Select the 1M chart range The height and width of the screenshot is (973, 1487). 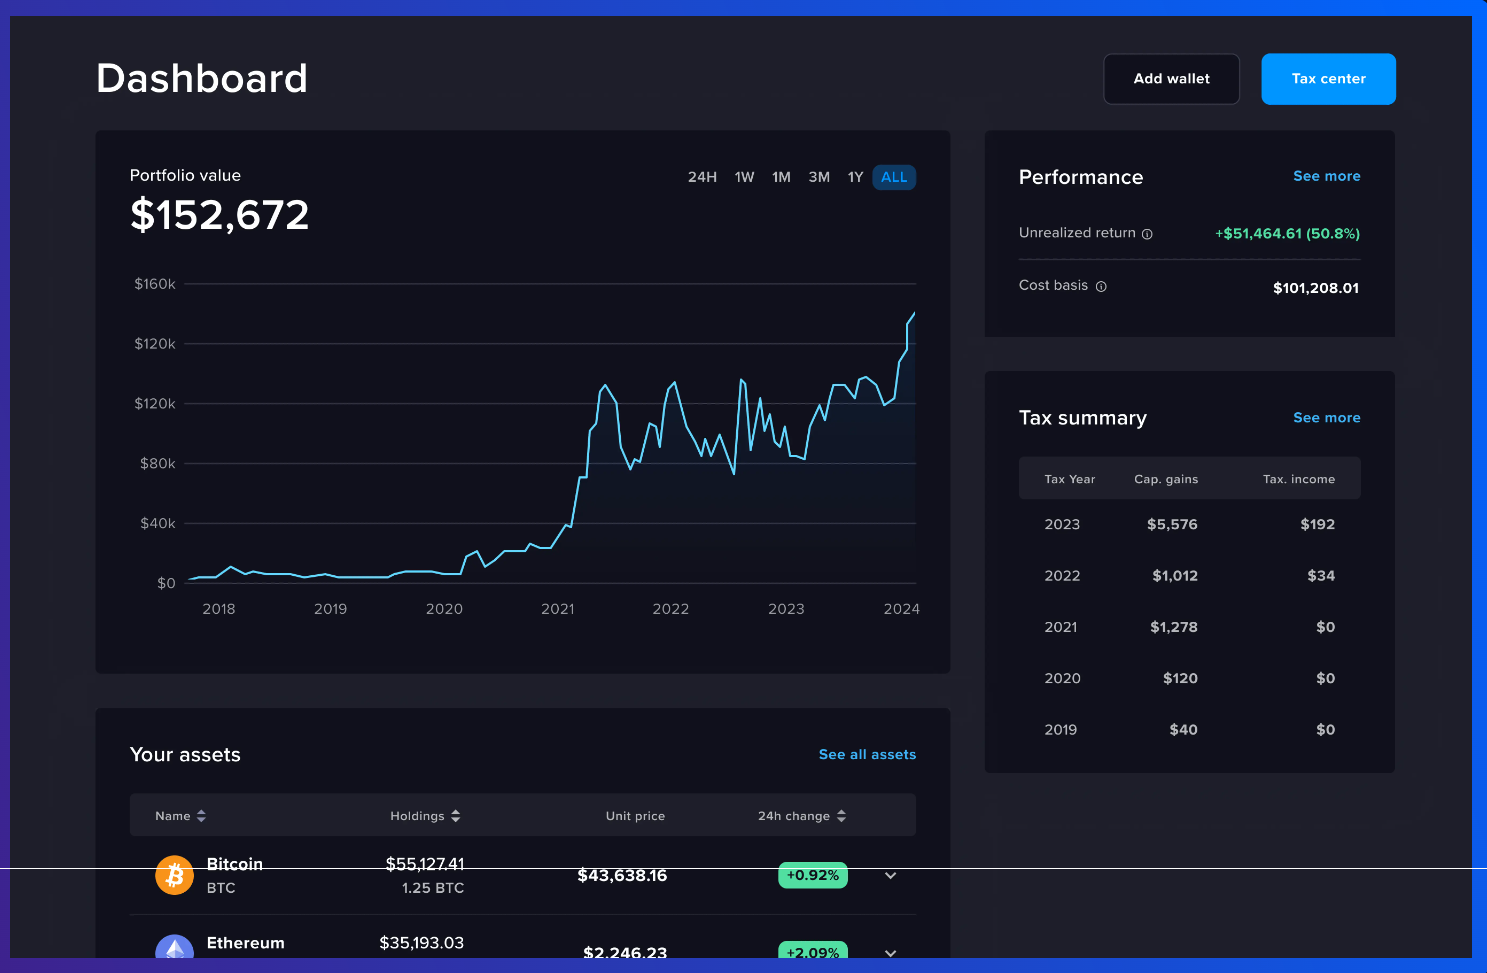[x=781, y=177]
